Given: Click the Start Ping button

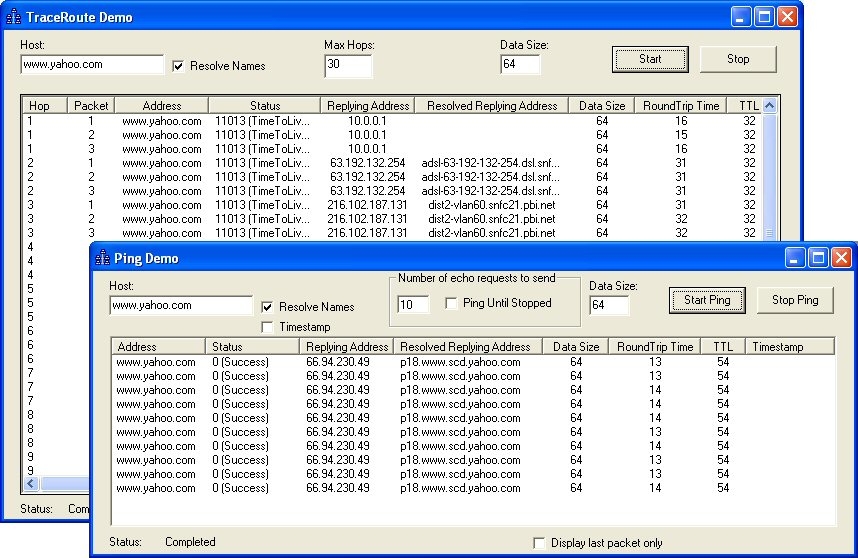Looking at the screenshot, I should click(707, 300).
